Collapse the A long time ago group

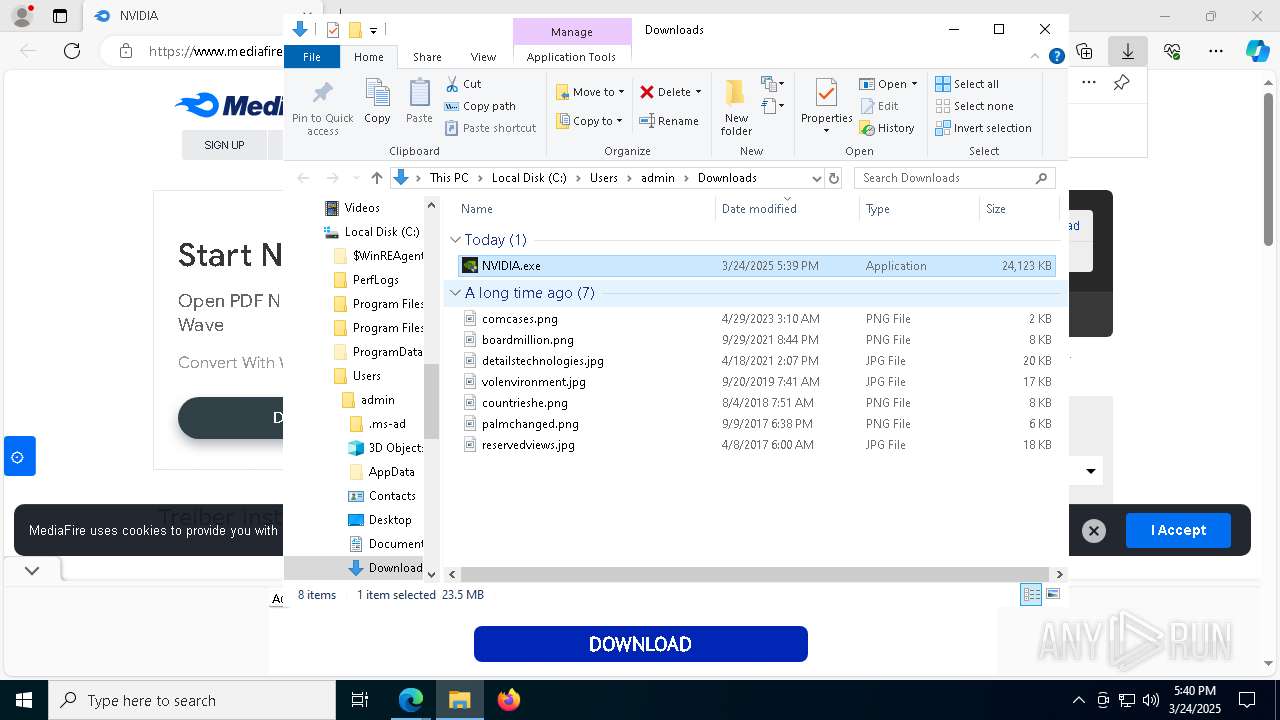pyautogui.click(x=455, y=293)
